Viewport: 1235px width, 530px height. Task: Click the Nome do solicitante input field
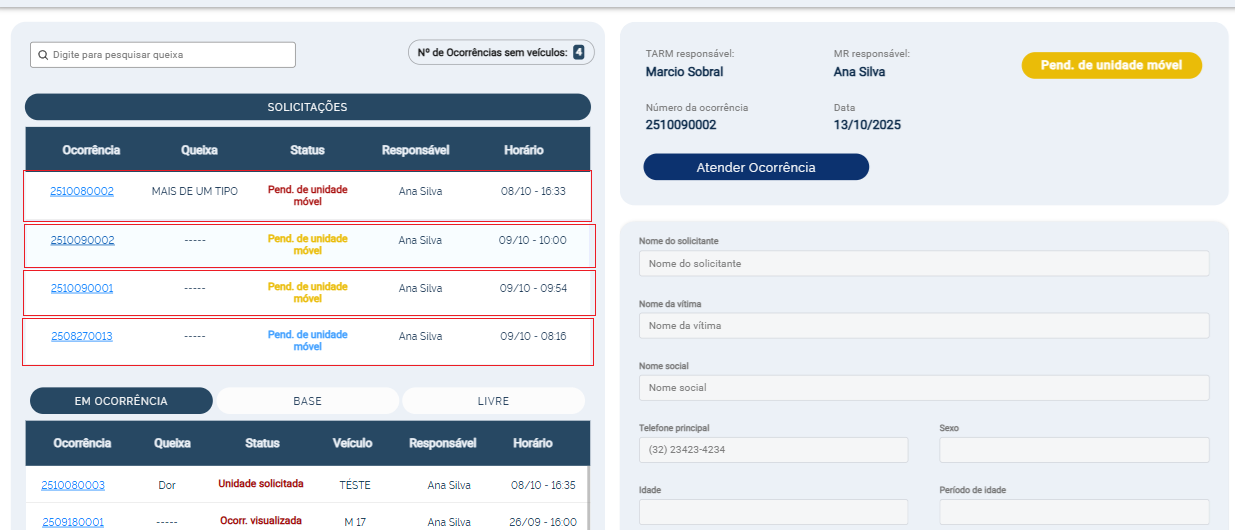(x=923, y=263)
